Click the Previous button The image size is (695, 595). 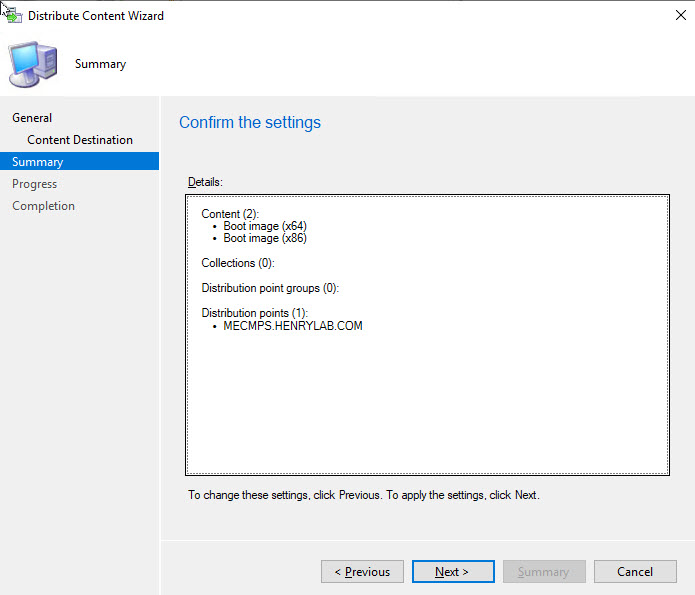tap(362, 572)
